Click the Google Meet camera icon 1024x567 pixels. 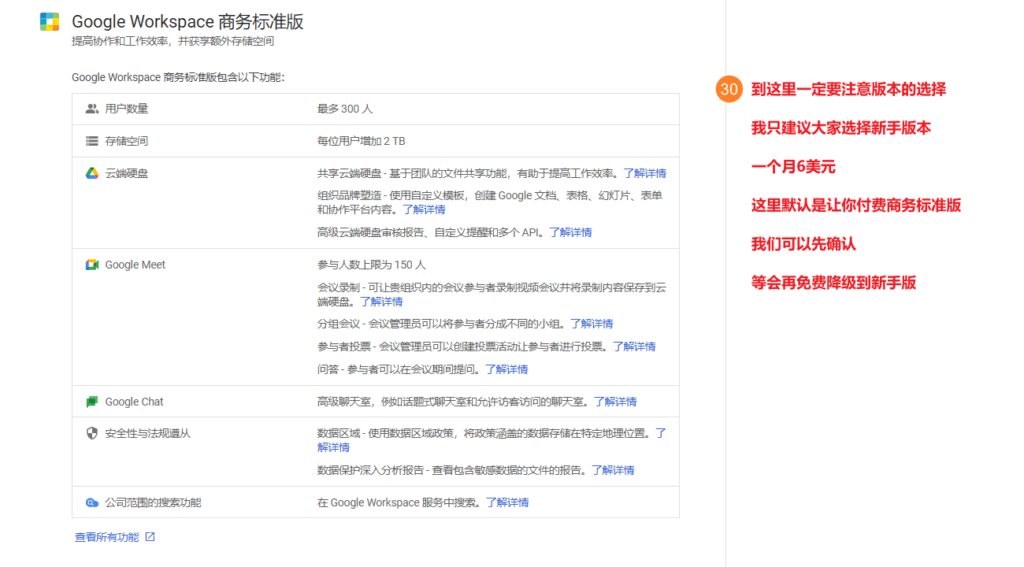[92, 265]
